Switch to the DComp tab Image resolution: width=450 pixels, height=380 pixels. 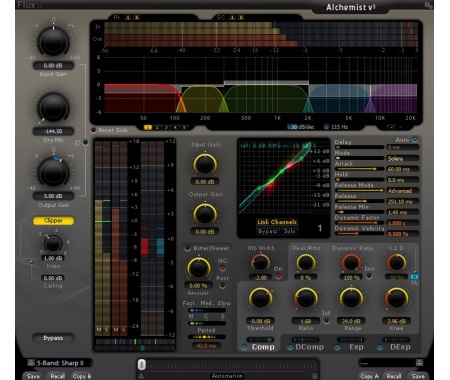click(310, 347)
